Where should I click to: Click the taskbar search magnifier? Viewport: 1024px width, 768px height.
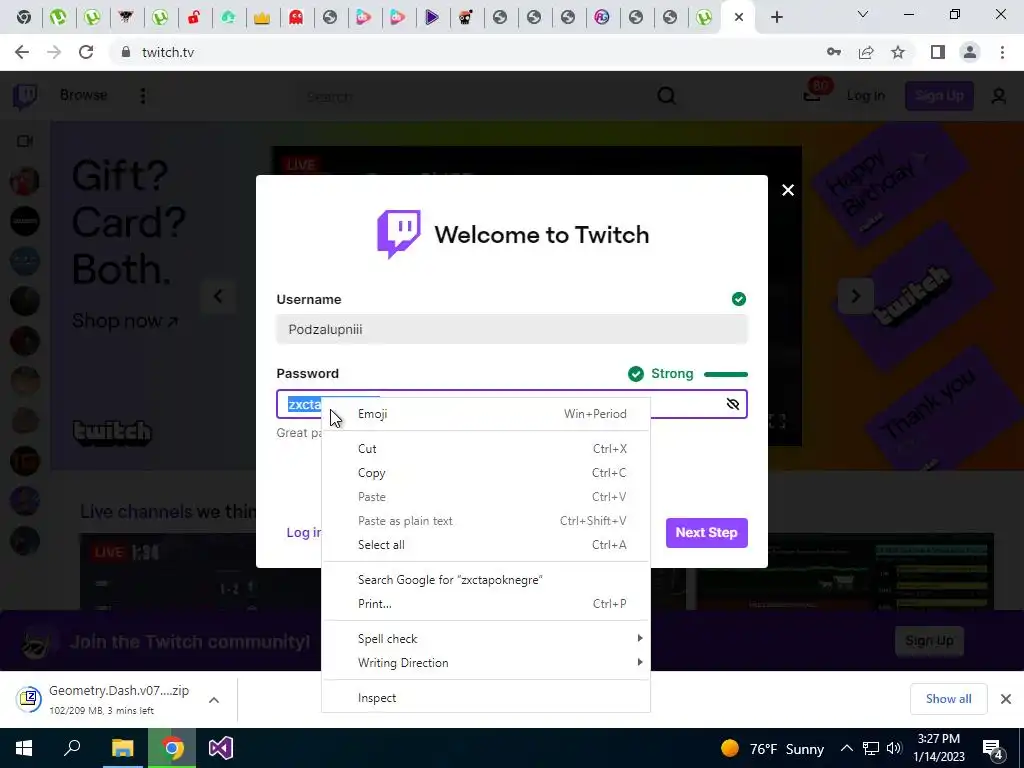[x=72, y=748]
